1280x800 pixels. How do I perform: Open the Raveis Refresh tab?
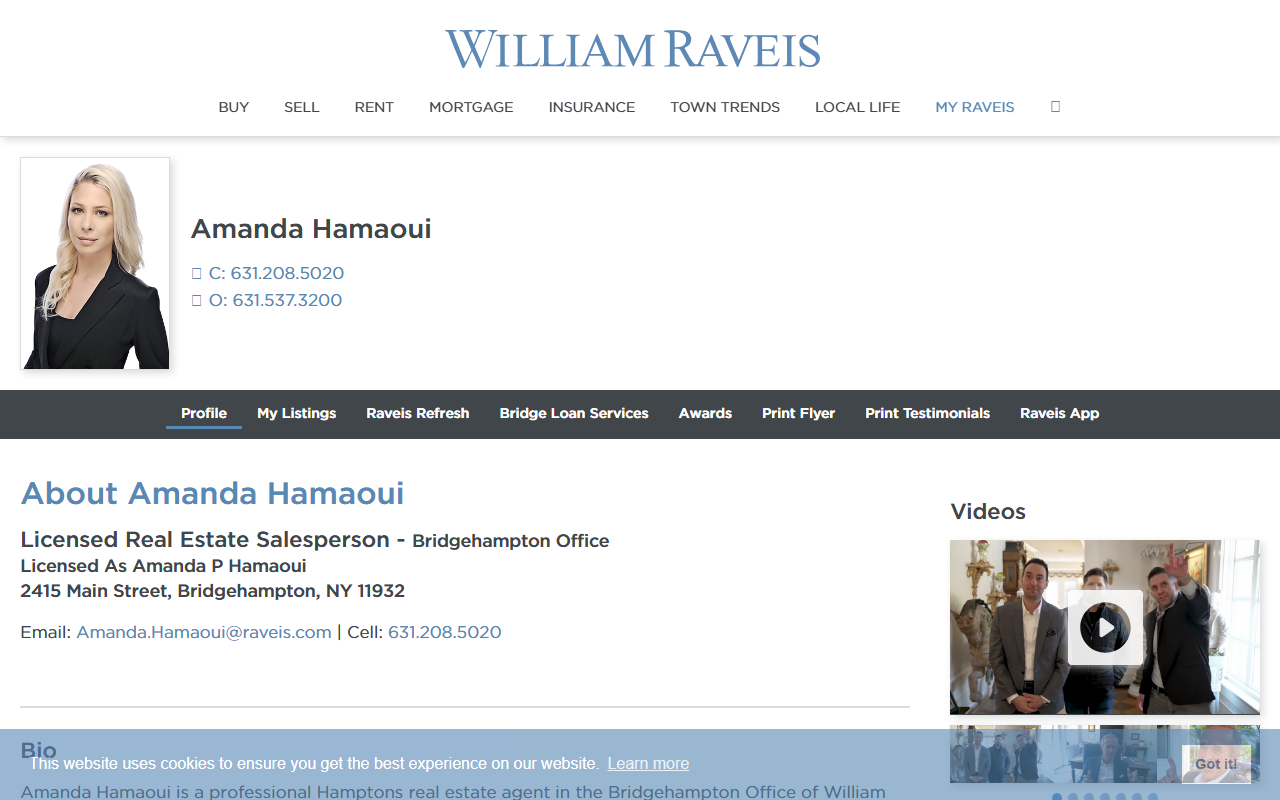coord(418,413)
